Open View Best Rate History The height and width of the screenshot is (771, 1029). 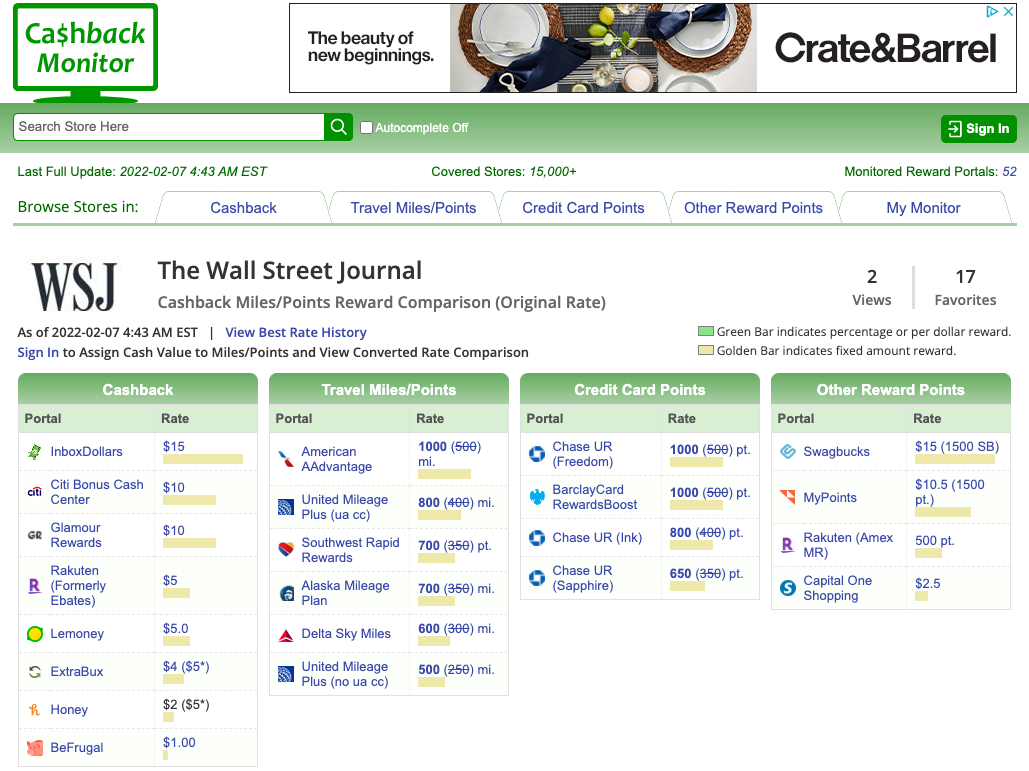click(x=295, y=331)
